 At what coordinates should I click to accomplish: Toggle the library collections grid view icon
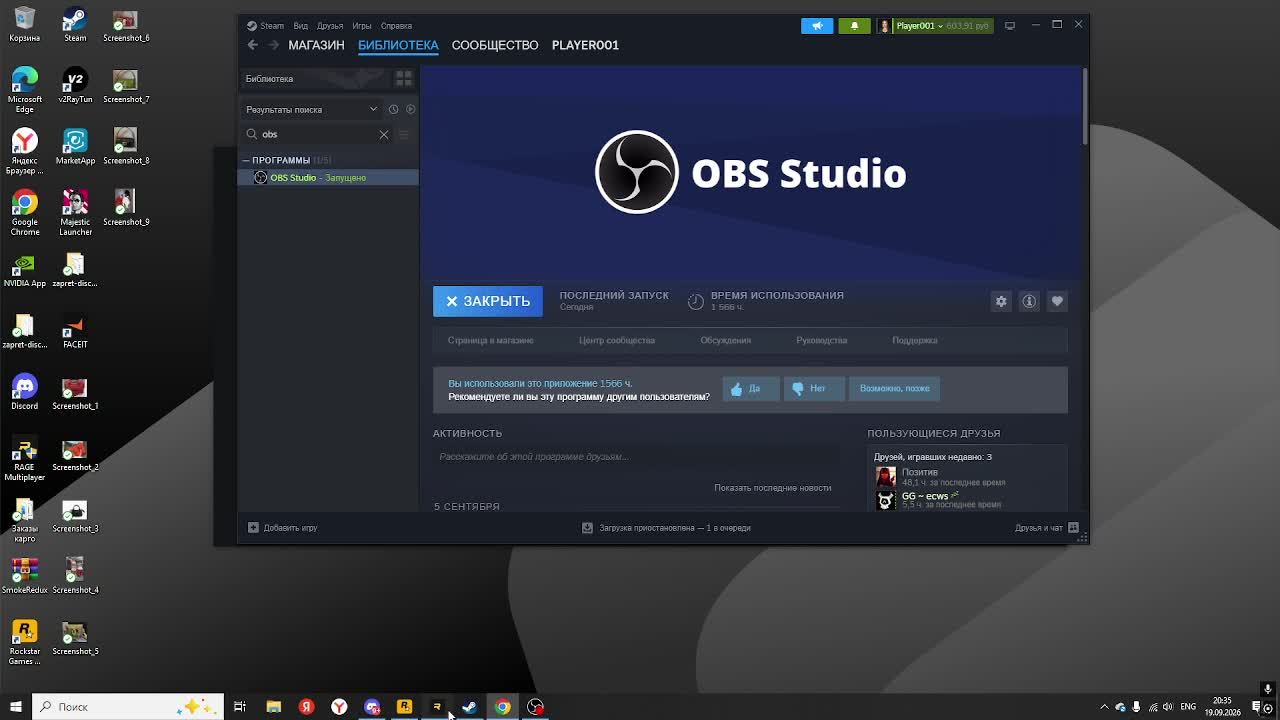point(404,78)
